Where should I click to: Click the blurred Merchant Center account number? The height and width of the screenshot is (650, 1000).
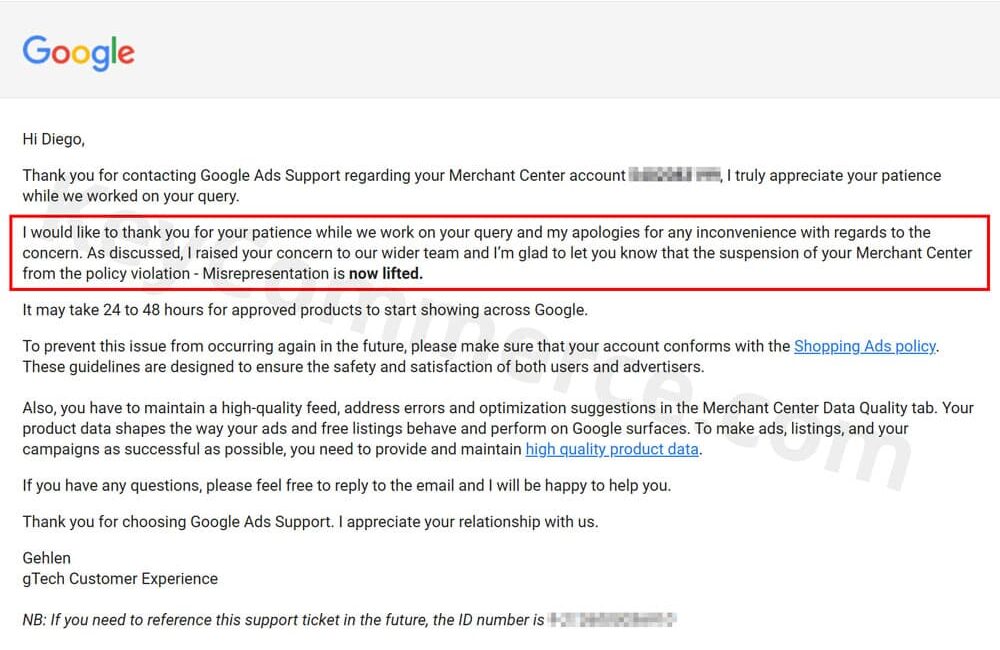[675, 176]
